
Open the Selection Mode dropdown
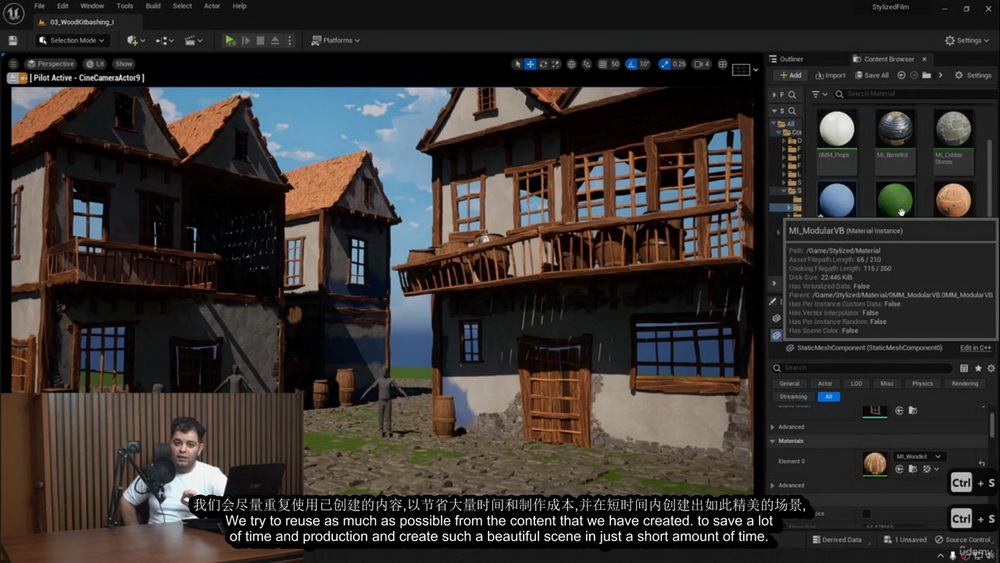[71, 40]
